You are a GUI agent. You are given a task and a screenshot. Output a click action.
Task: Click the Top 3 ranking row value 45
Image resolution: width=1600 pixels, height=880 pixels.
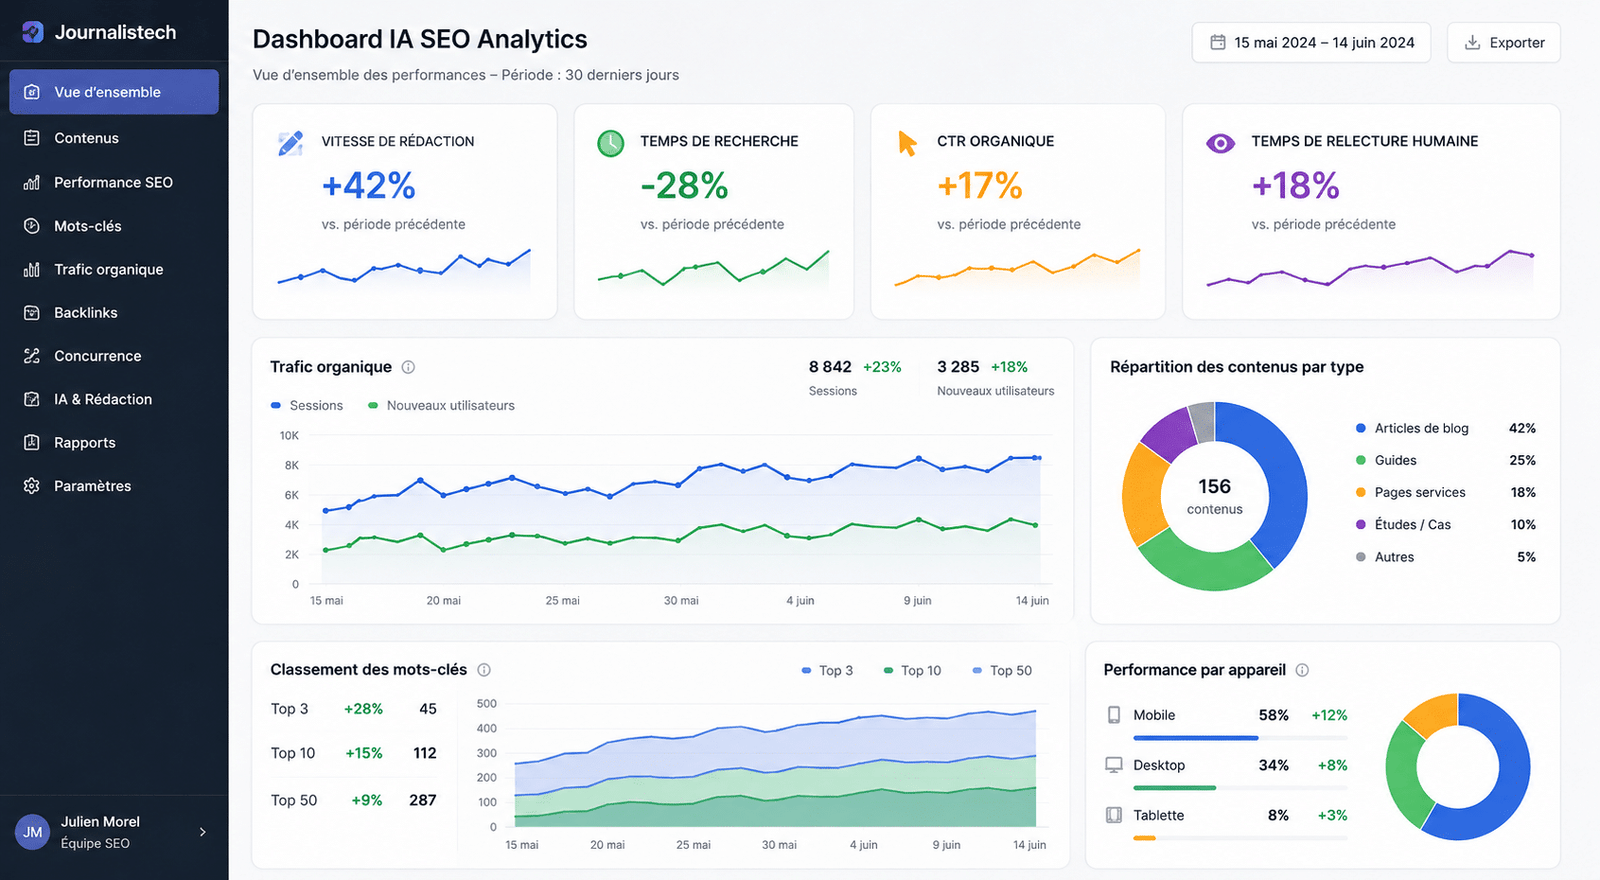[x=428, y=709]
